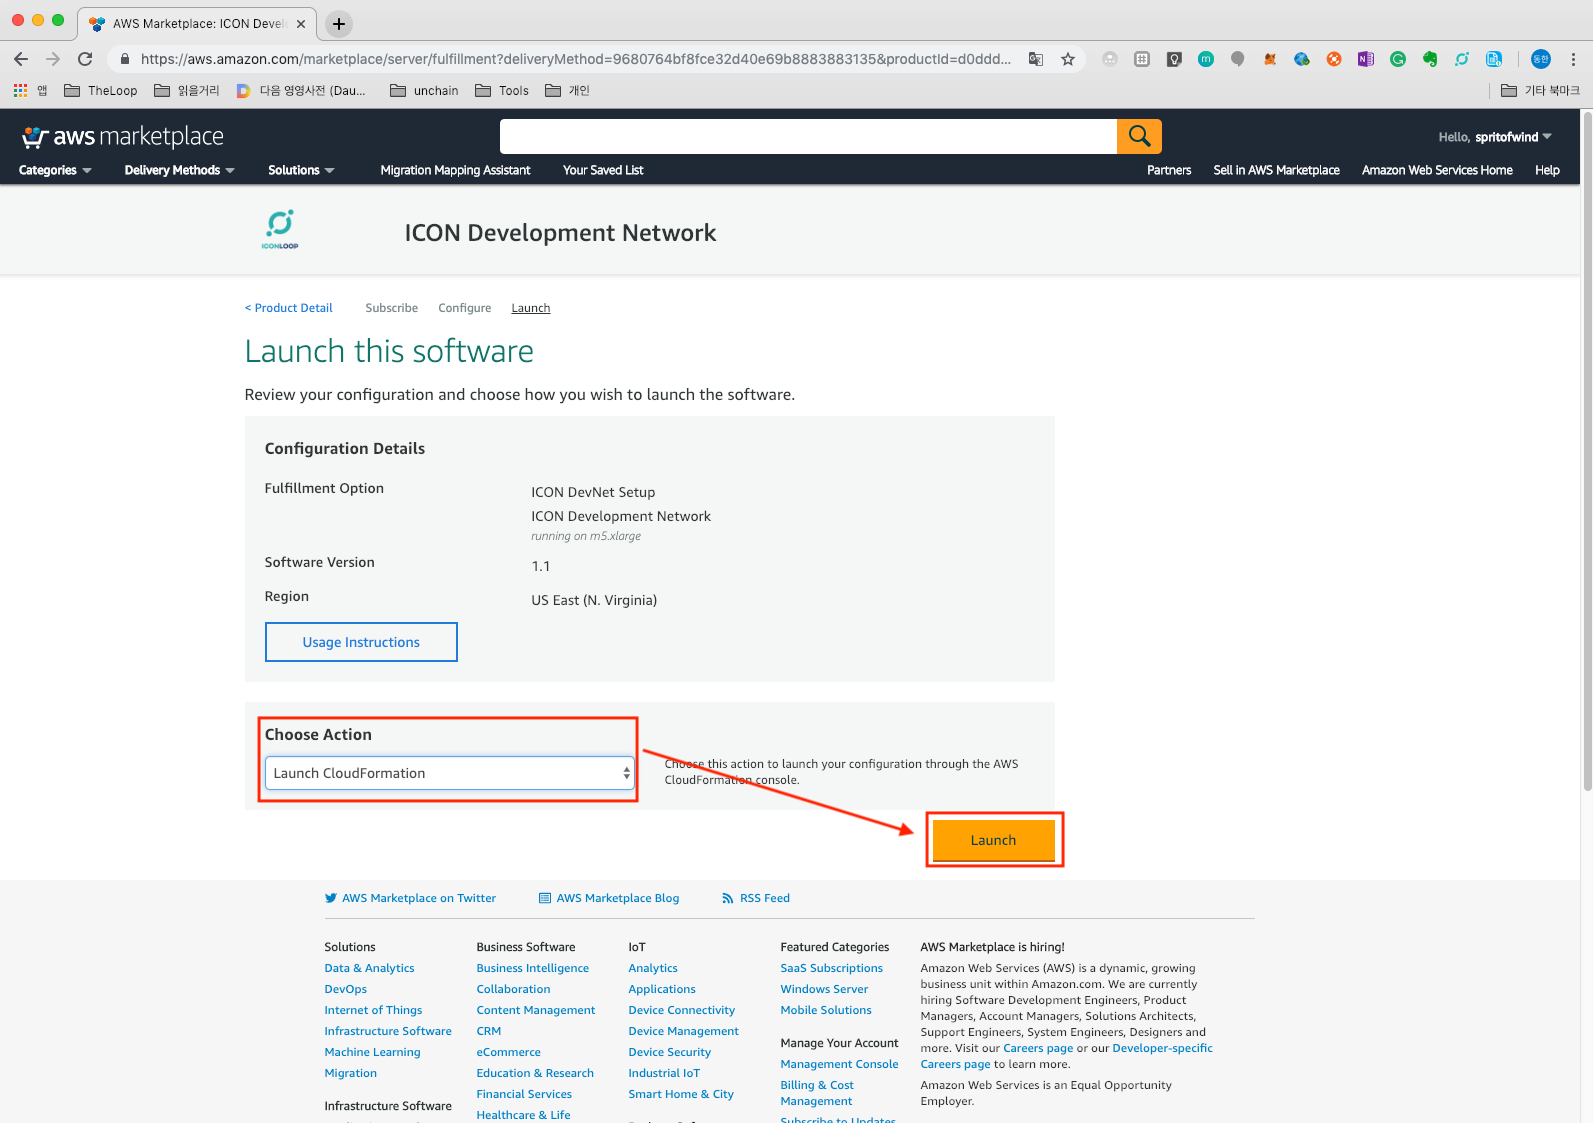Screen dimensions: 1593x1123
Task: Close the AWS Marketplace tab
Action: 301,23
